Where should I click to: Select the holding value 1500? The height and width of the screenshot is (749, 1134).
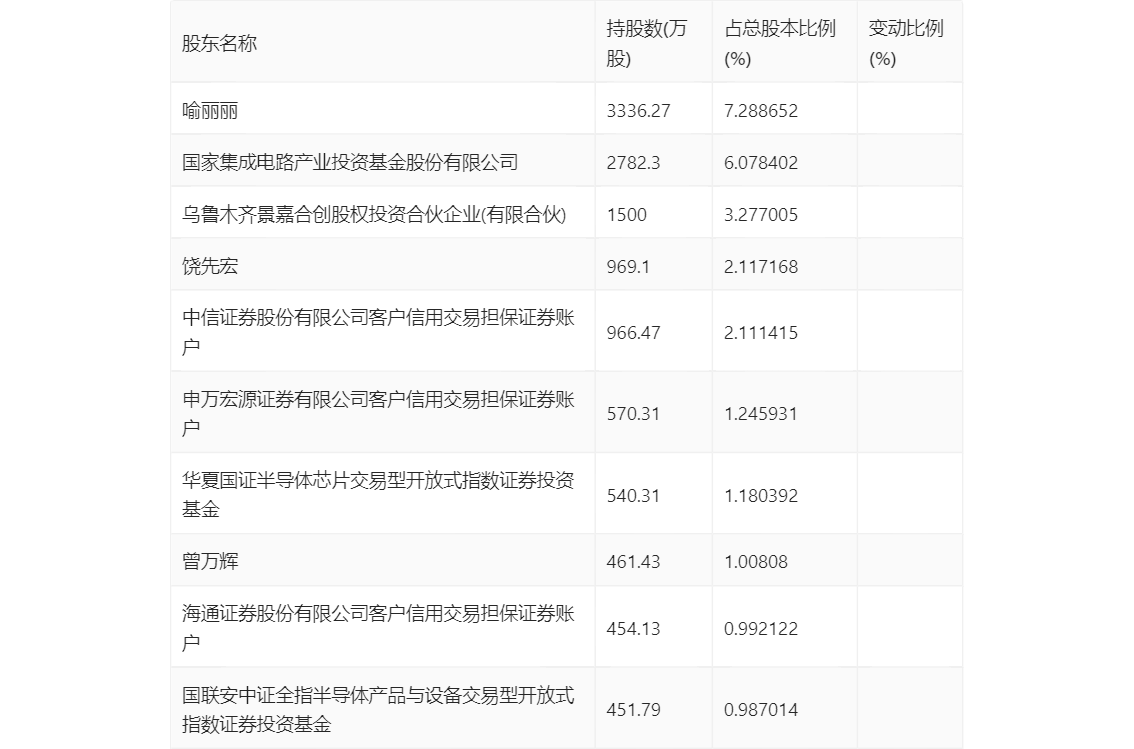click(626, 215)
